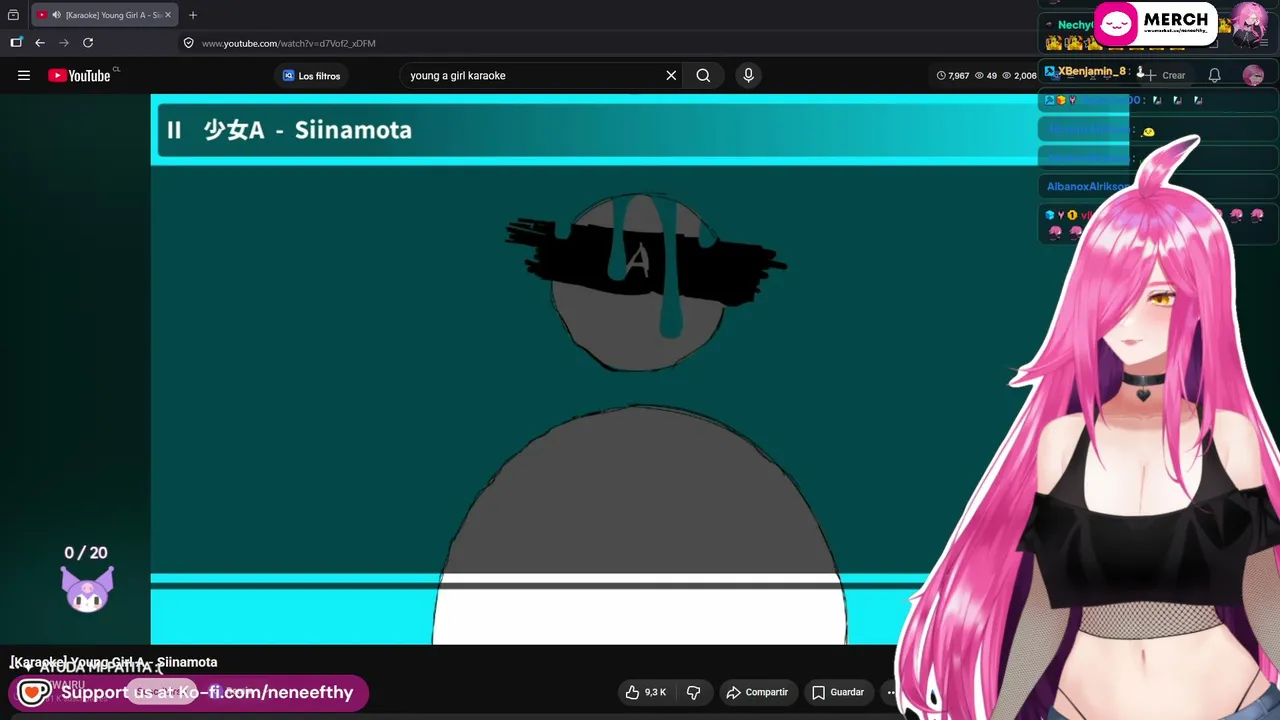This screenshot has width=1280, height=720.
Task: Open more actions three-dot menu
Action: [891, 692]
